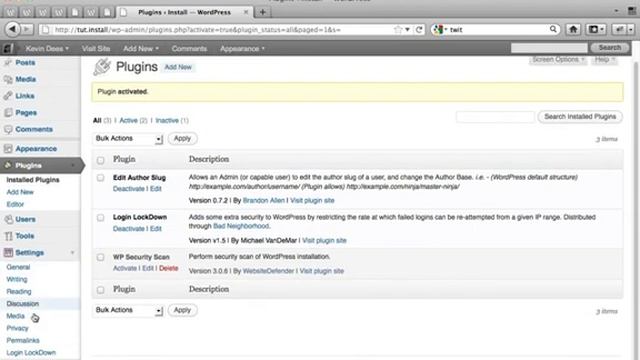
Task: Click the page vertical scrollbar
Action: pyautogui.click(x=636, y=208)
